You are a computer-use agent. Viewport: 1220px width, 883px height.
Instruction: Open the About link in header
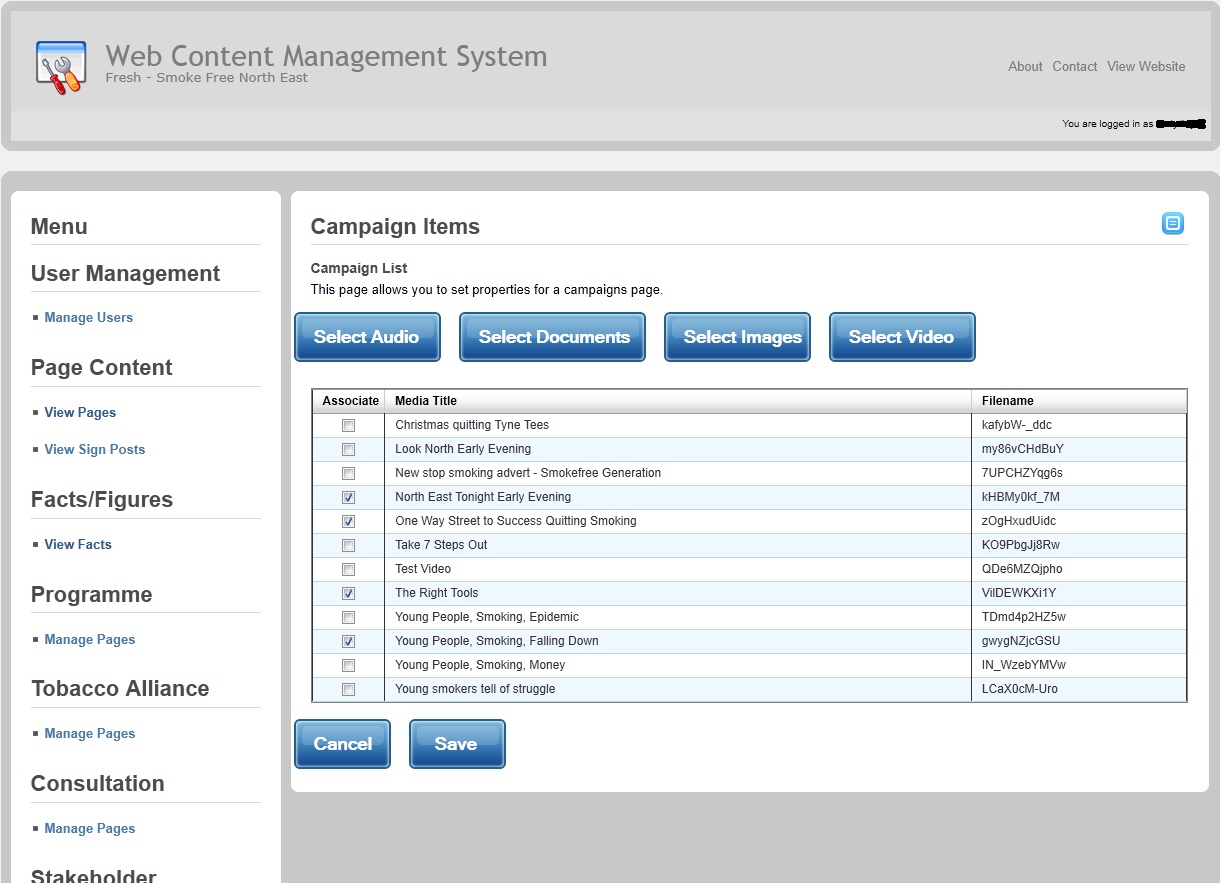click(1025, 67)
